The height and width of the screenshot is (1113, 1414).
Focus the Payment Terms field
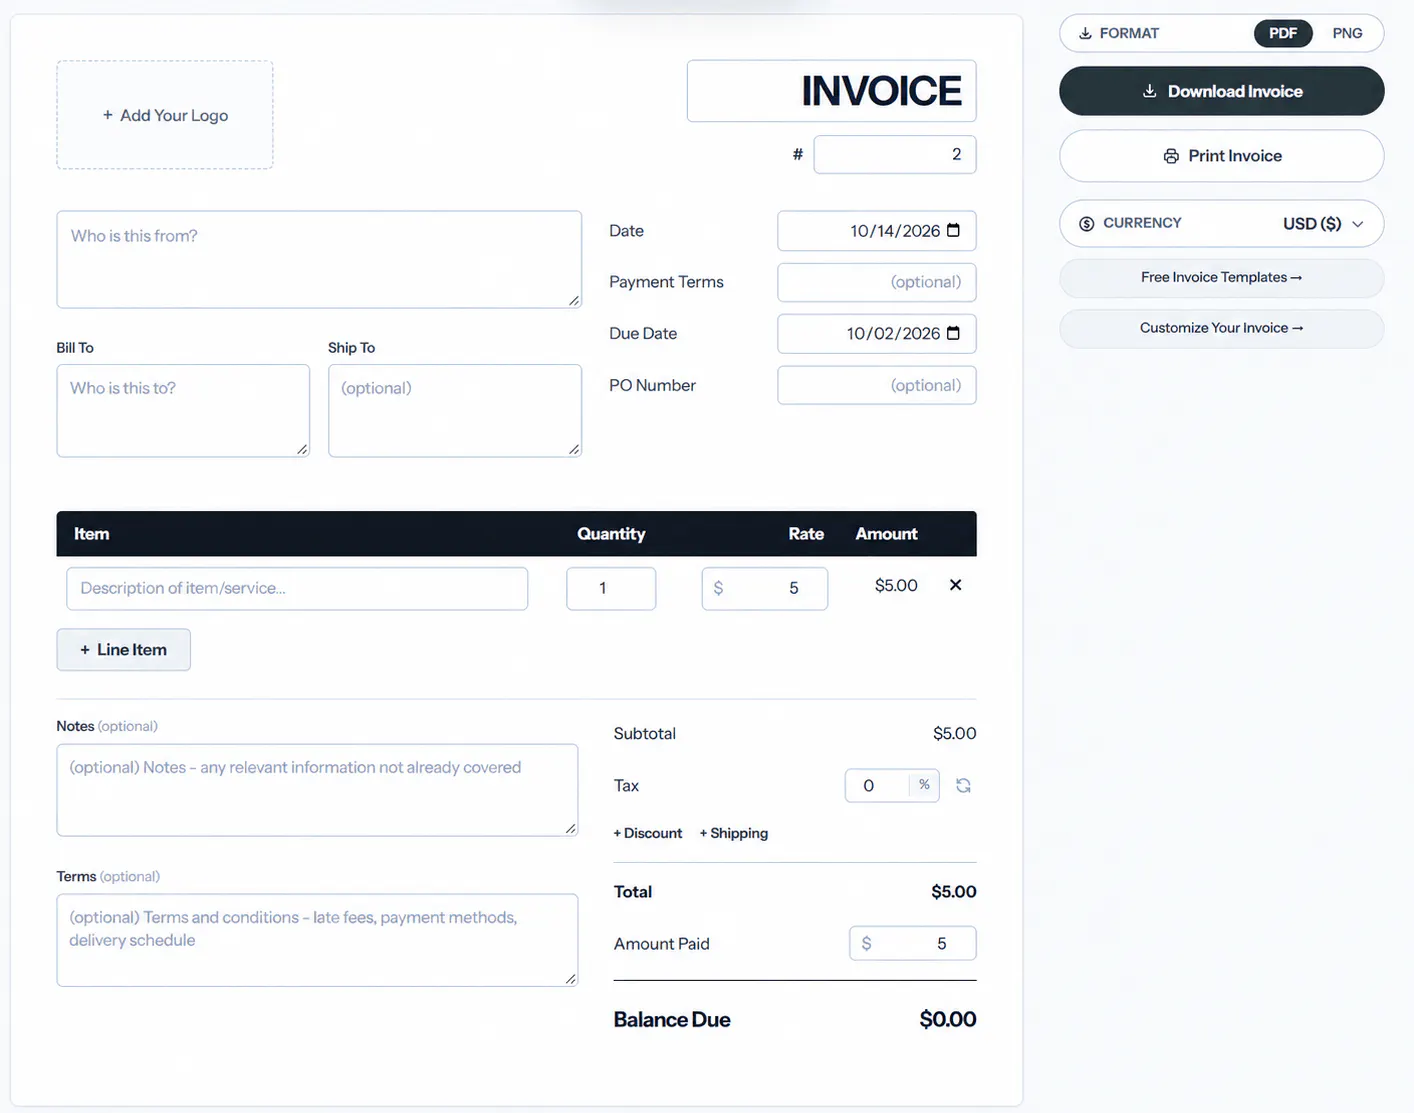[877, 282]
